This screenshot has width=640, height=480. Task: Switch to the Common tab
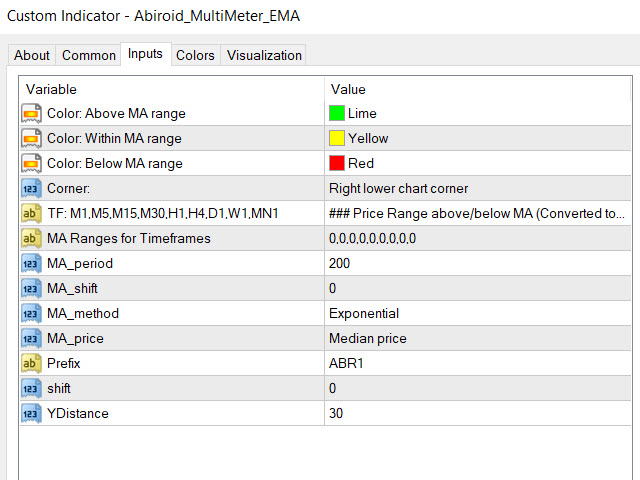(x=89, y=55)
